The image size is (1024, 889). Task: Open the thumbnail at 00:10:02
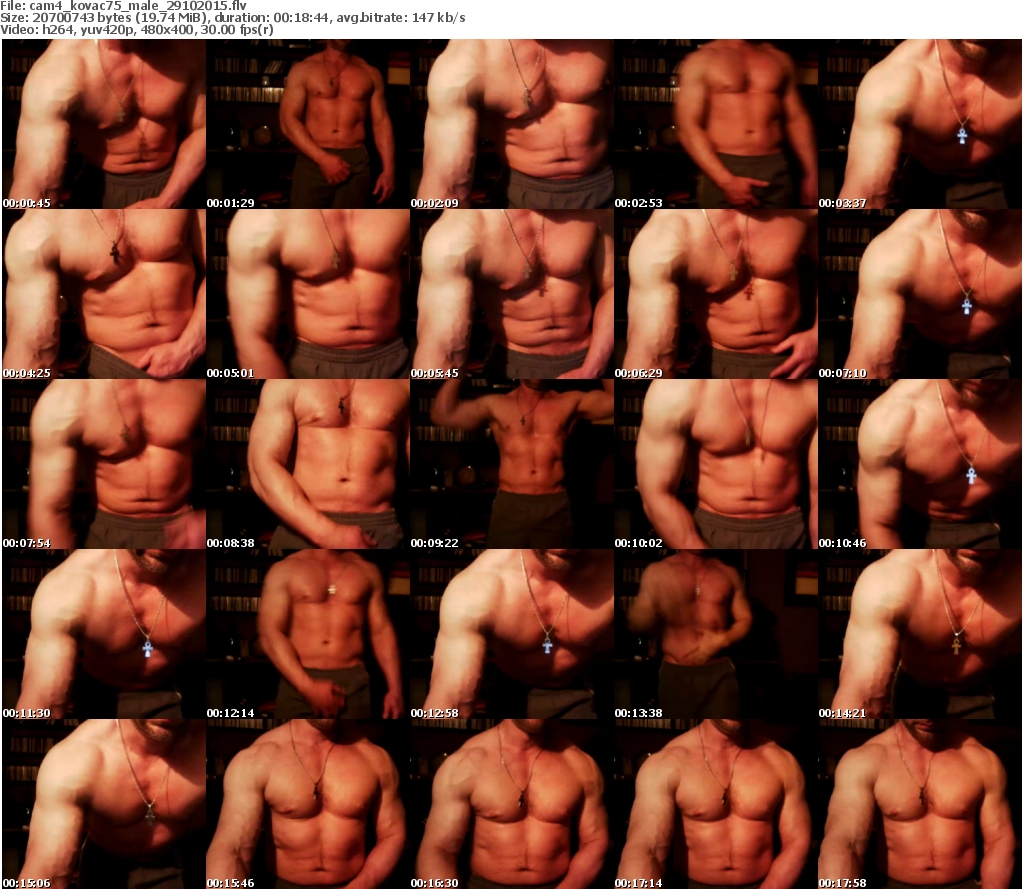click(716, 464)
